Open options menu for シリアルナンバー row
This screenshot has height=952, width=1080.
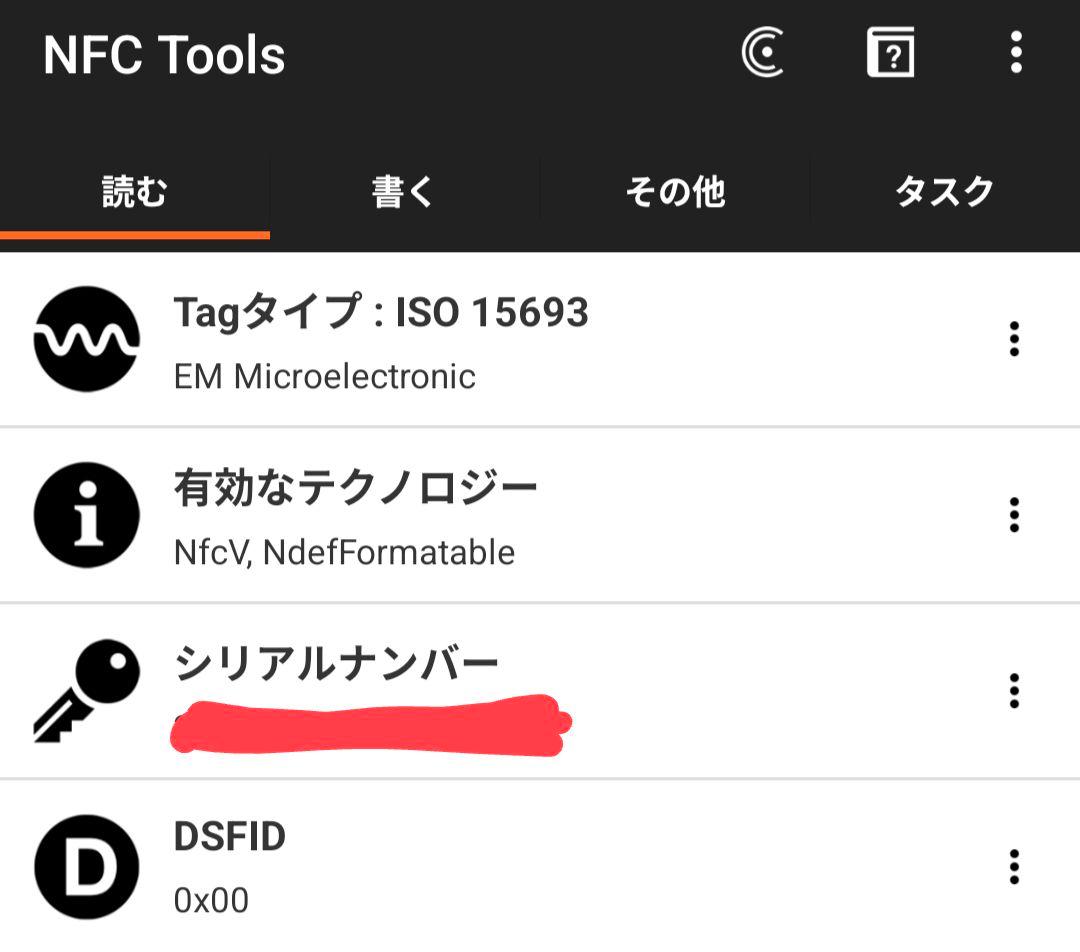(1014, 691)
